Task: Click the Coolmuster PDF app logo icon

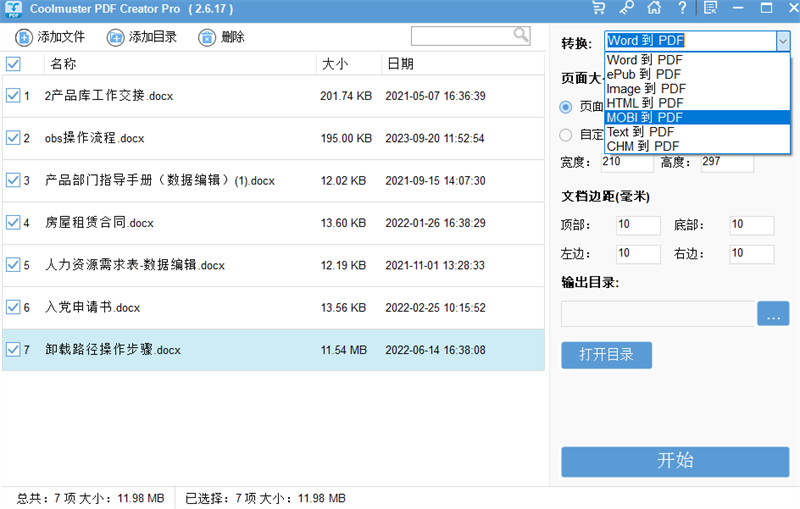Action: click(x=13, y=9)
